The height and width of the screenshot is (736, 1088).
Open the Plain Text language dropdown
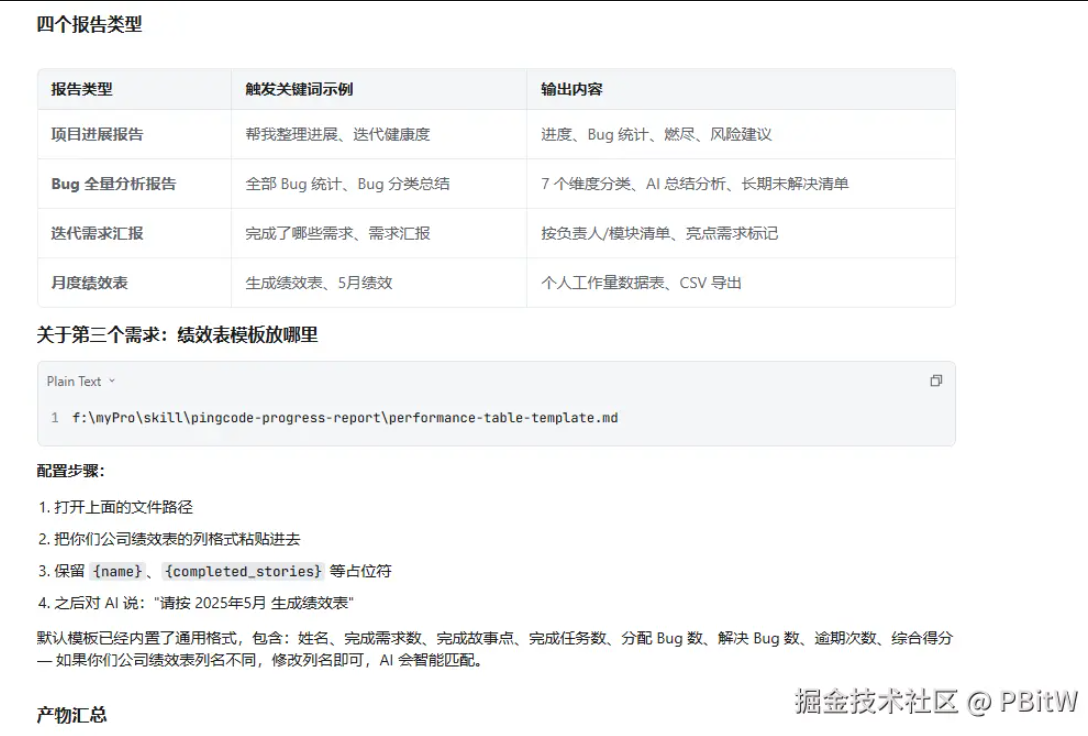81,381
